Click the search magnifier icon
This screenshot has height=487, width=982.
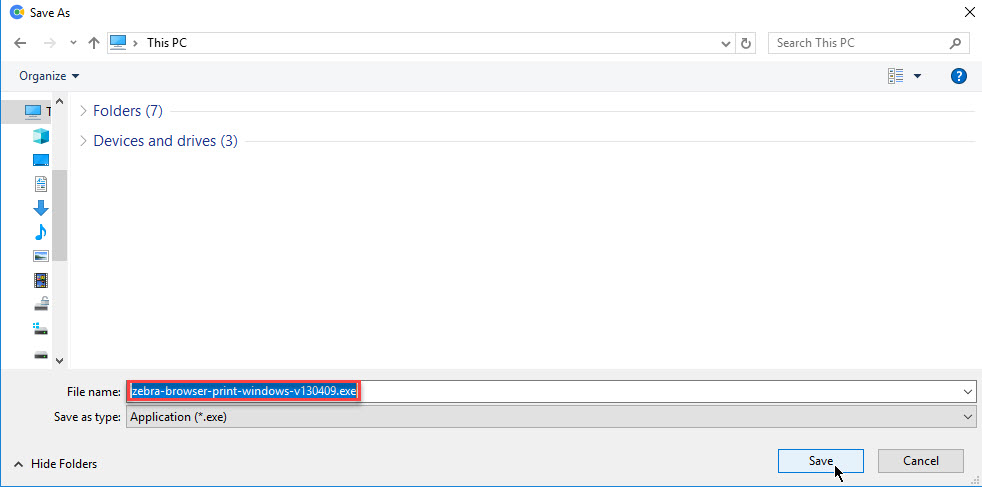coord(954,43)
